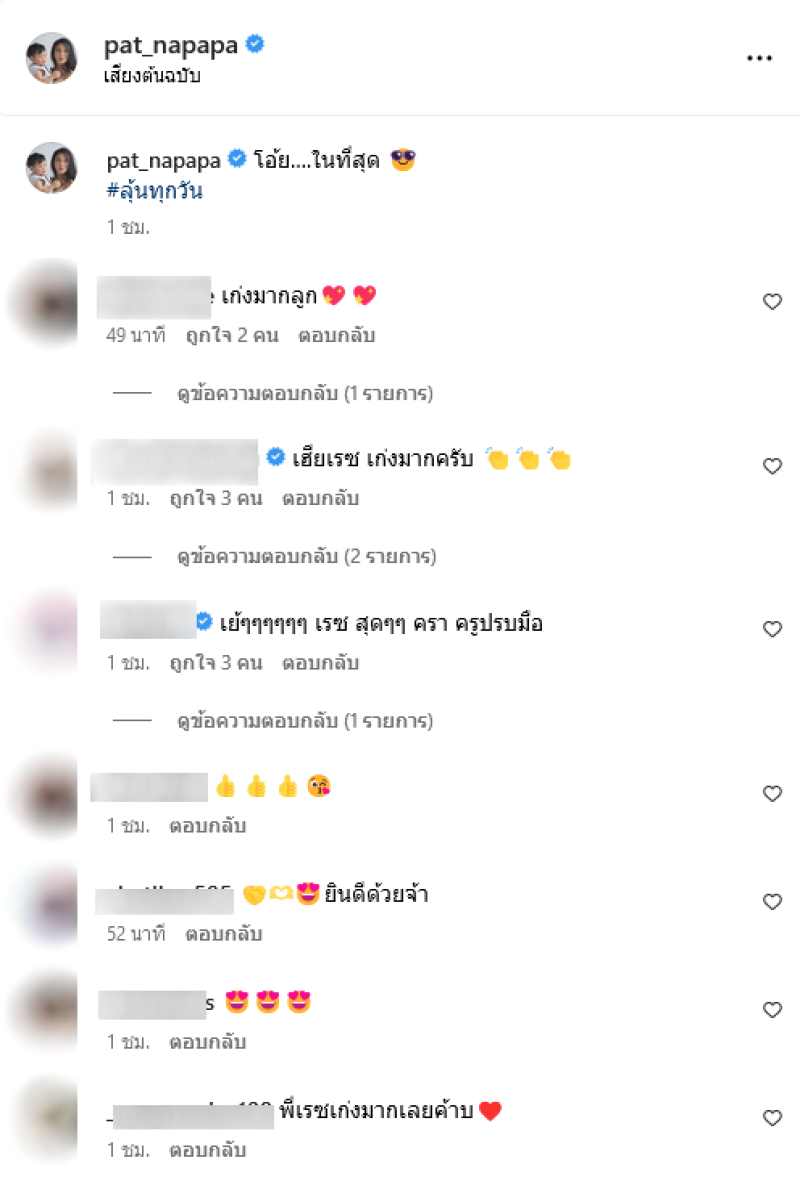Expand the reply under ครูปรบมือ comment
This screenshot has width=800, height=1181.
tap(305, 721)
